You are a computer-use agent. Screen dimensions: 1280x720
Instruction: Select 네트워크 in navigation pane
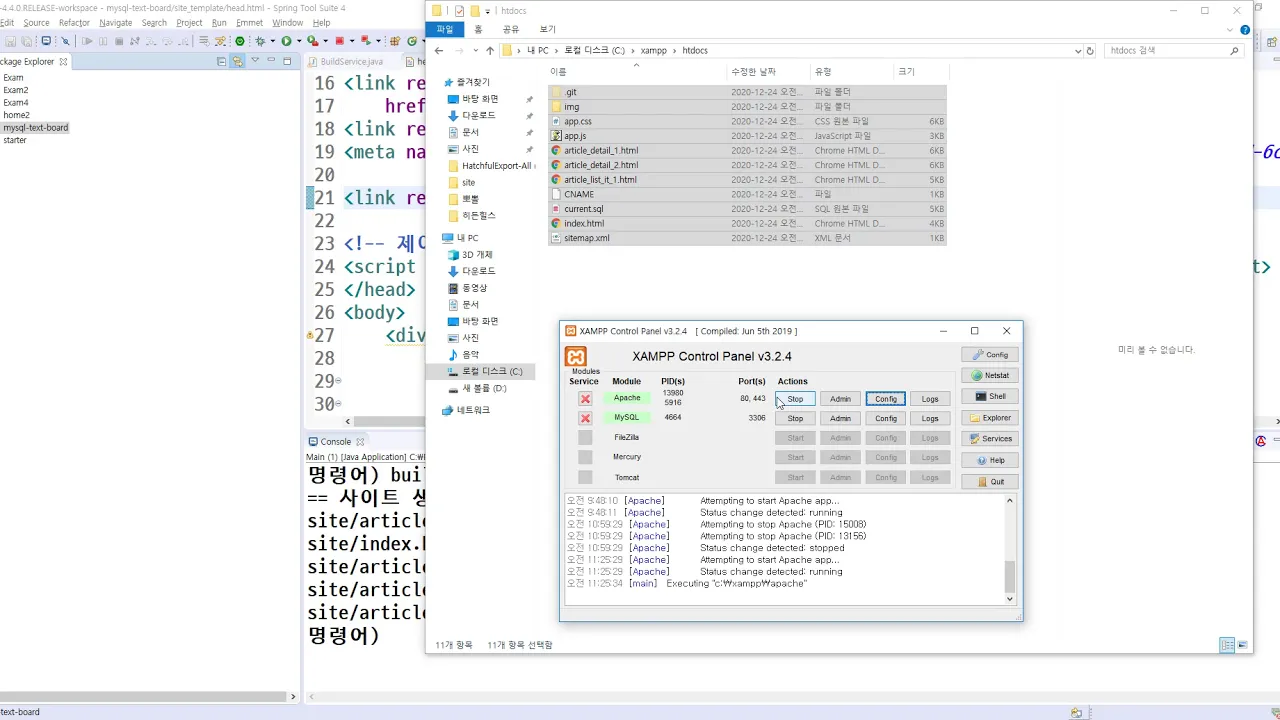coord(473,410)
